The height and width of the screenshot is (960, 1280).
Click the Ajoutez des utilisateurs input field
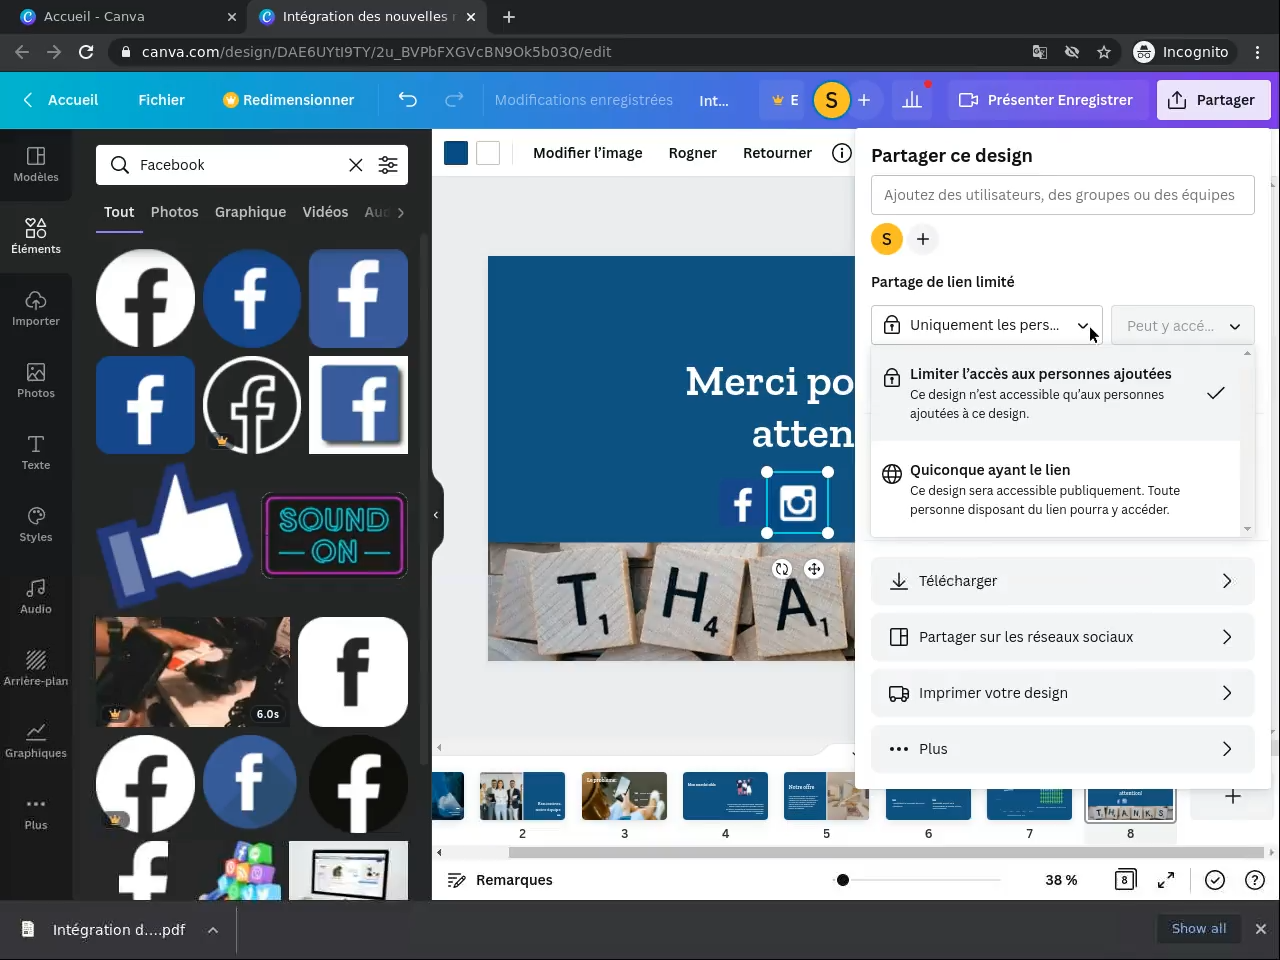point(1063,195)
